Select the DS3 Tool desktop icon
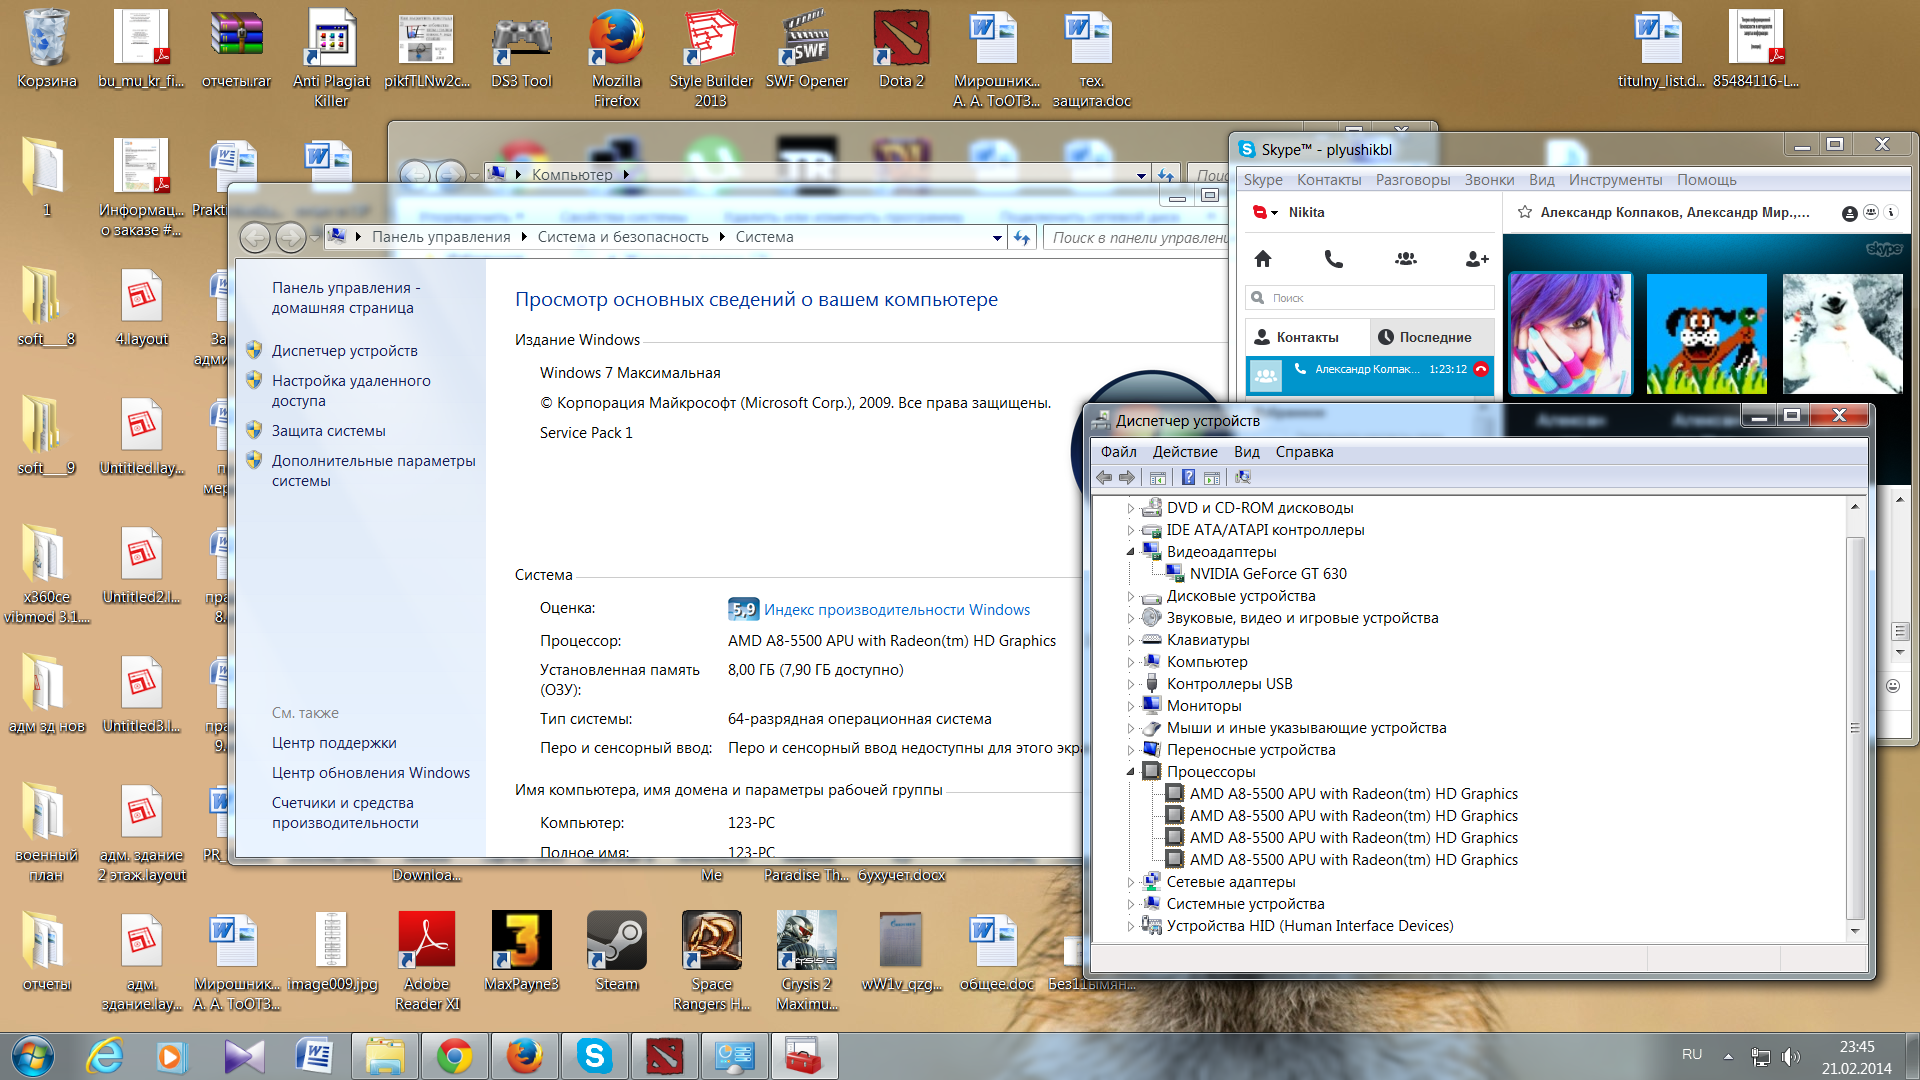 tap(521, 51)
